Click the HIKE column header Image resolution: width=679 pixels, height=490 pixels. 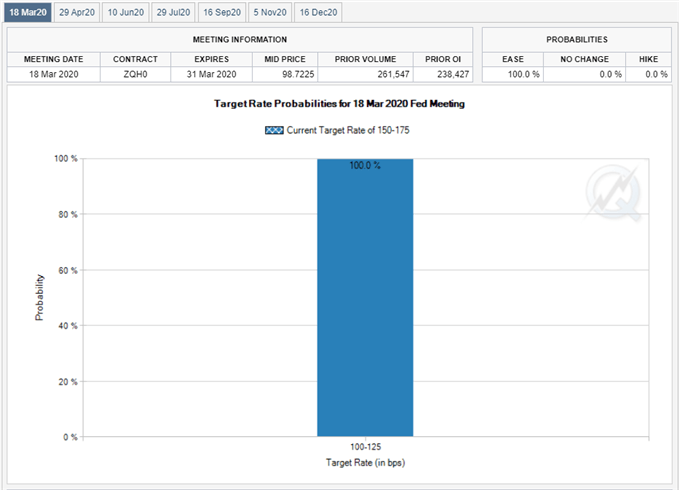click(x=648, y=59)
